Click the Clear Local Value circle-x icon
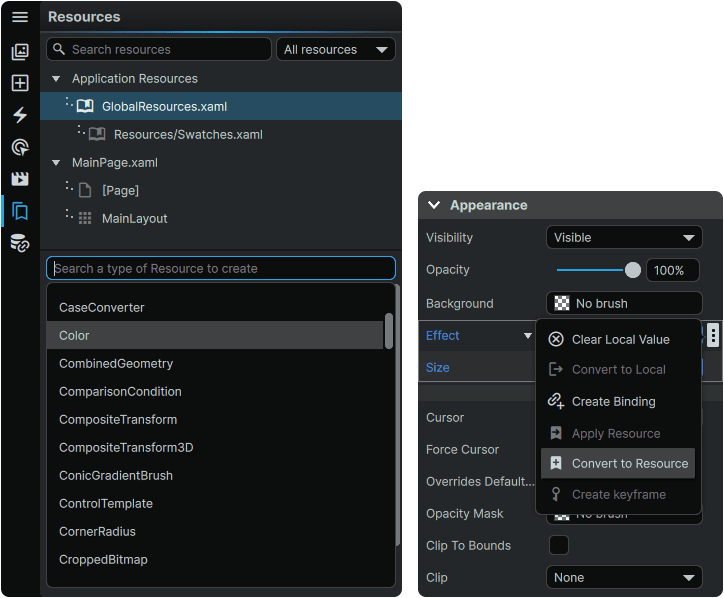Image resolution: width=724 pixels, height=598 pixels. pyautogui.click(x=556, y=339)
